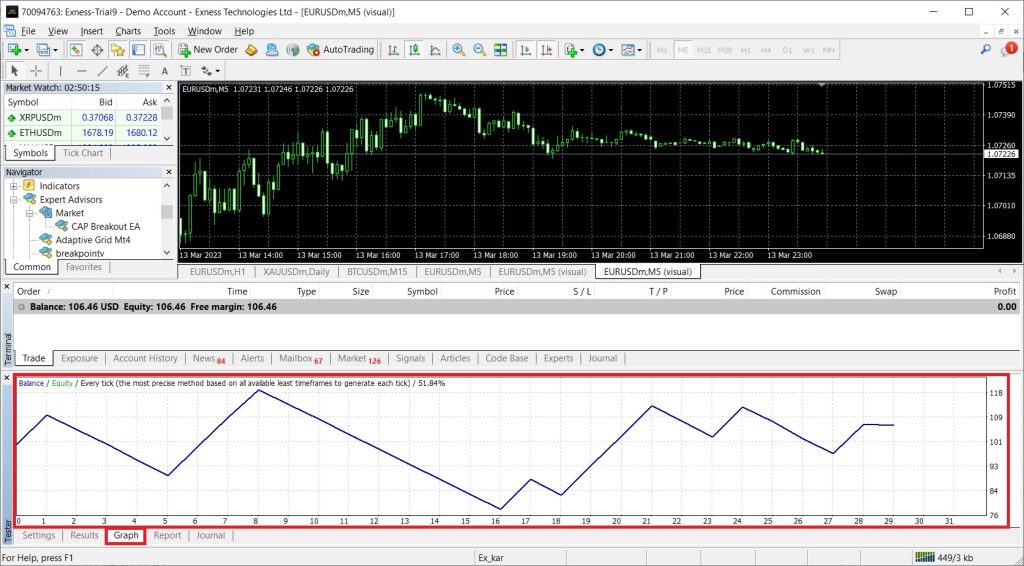
Task: Select the crosshair tool
Action: click(x=36, y=71)
